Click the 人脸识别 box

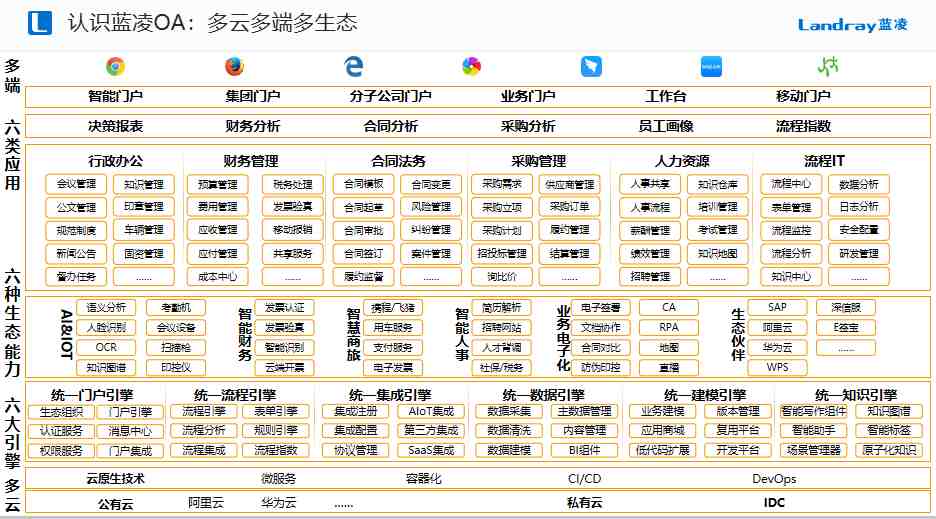[x=106, y=327]
